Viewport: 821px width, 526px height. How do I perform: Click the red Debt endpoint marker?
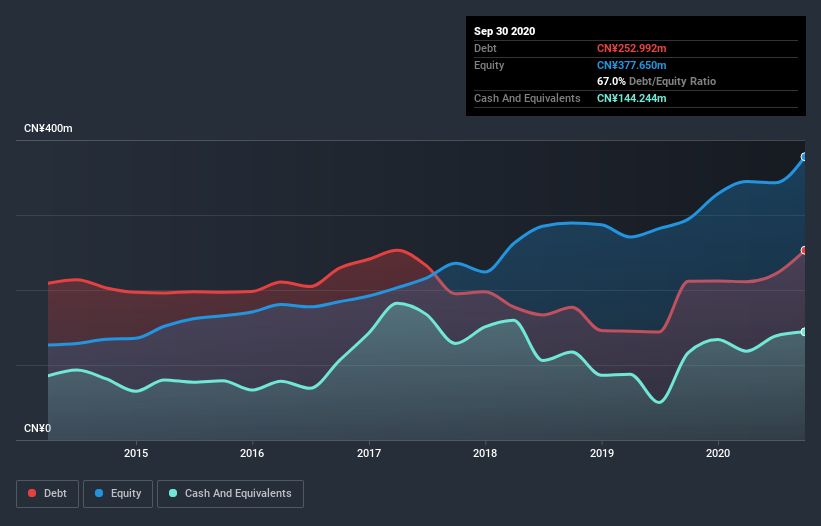804,250
